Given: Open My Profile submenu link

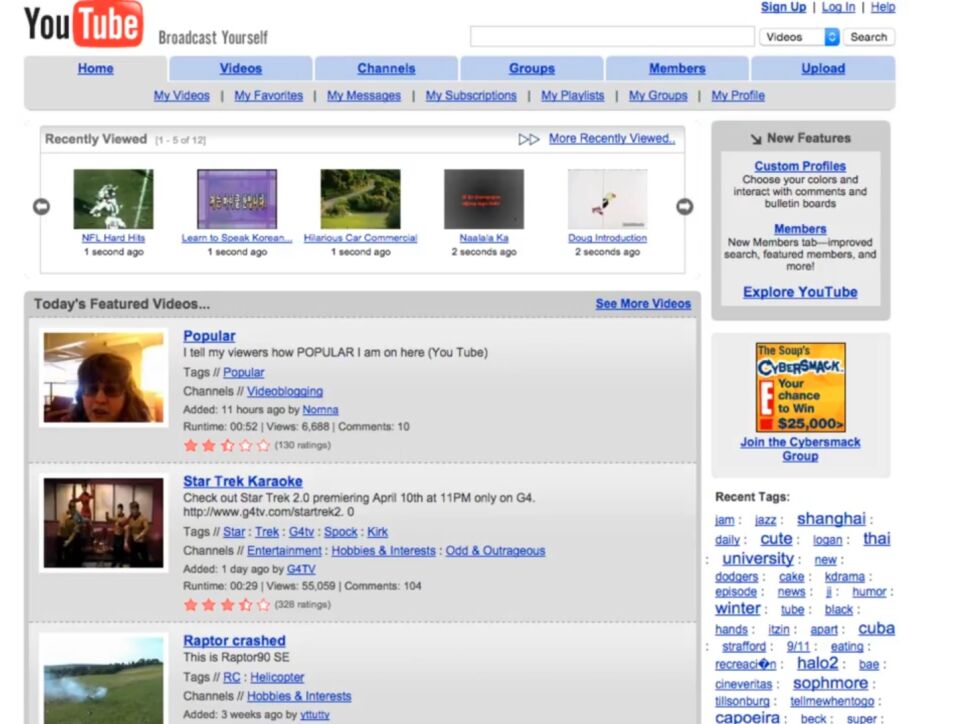Looking at the screenshot, I should (x=738, y=96).
